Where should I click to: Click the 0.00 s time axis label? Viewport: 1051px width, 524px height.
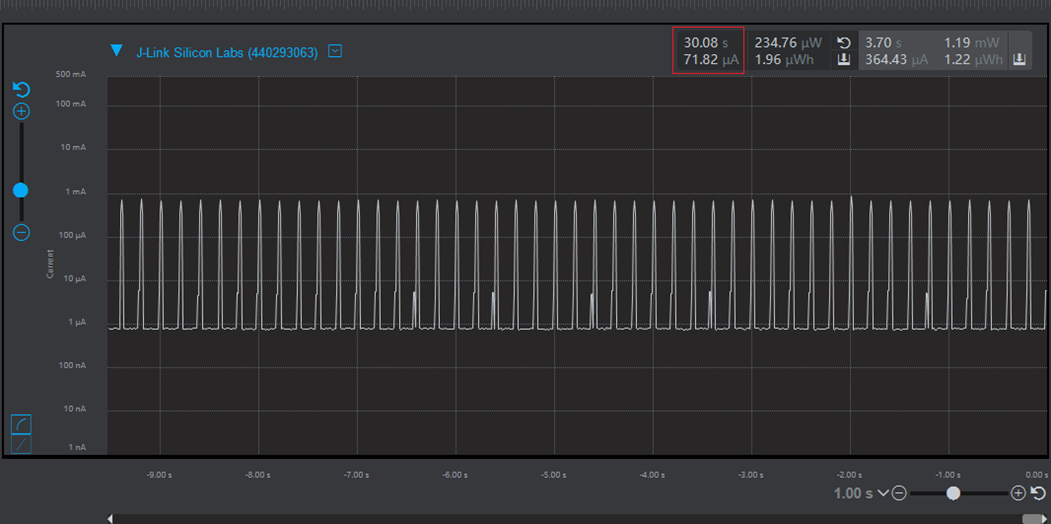pyautogui.click(x=1037, y=475)
